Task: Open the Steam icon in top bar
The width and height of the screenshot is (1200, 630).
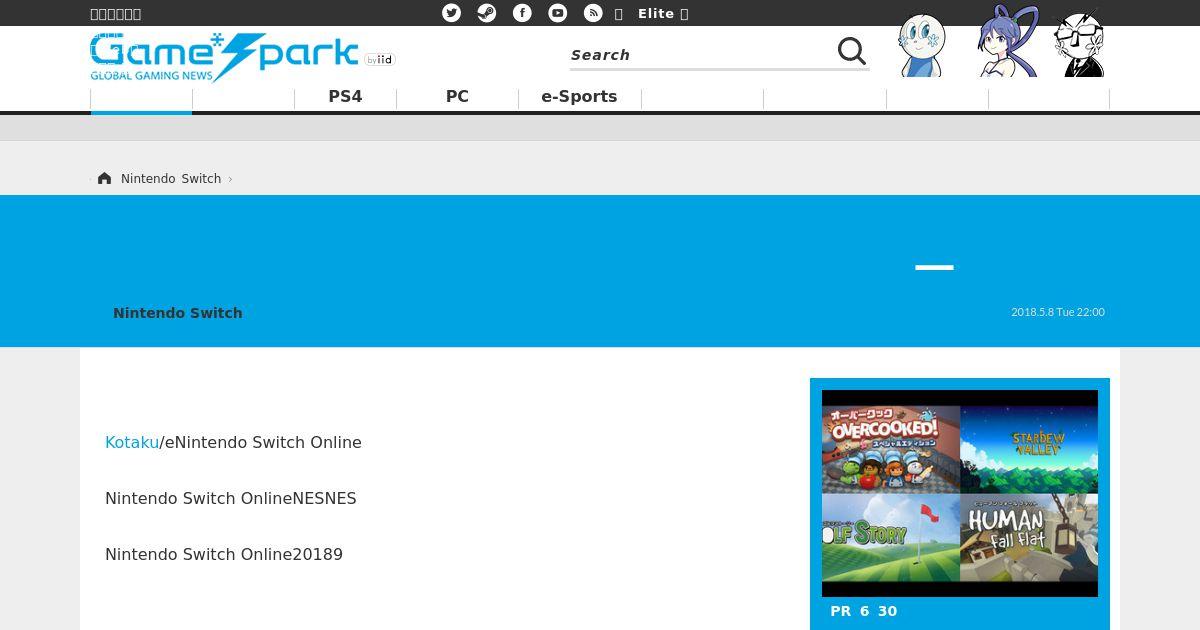Action: [x=487, y=13]
